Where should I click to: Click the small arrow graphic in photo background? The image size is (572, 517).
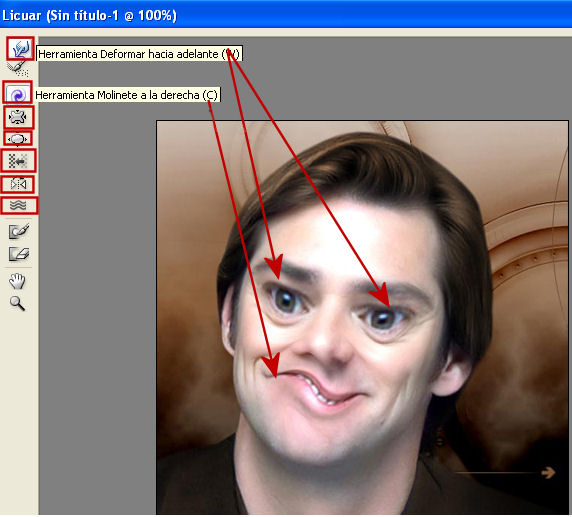pos(548,472)
